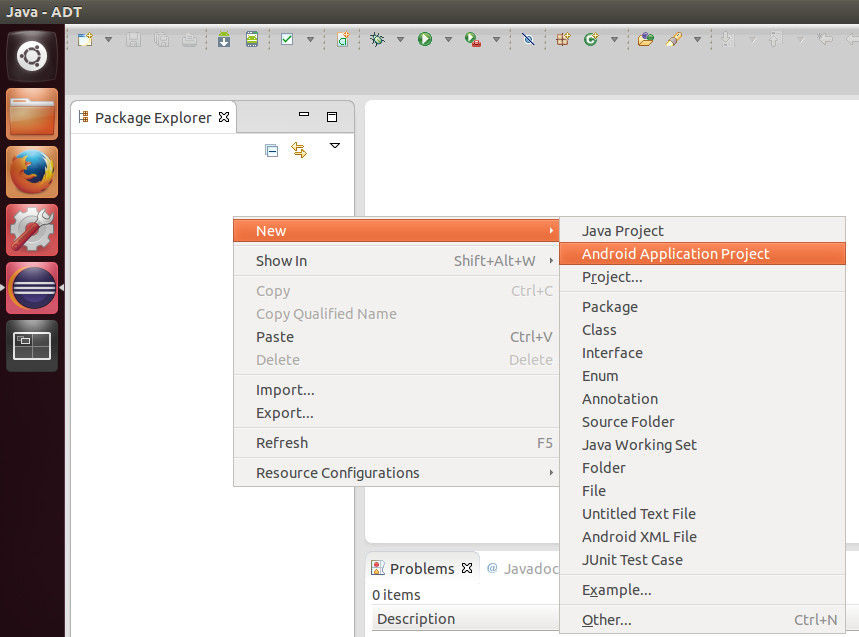Screen dimensions: 859x637
Task: Select Java Project in New submenu
Action: [x=702, y=231]
